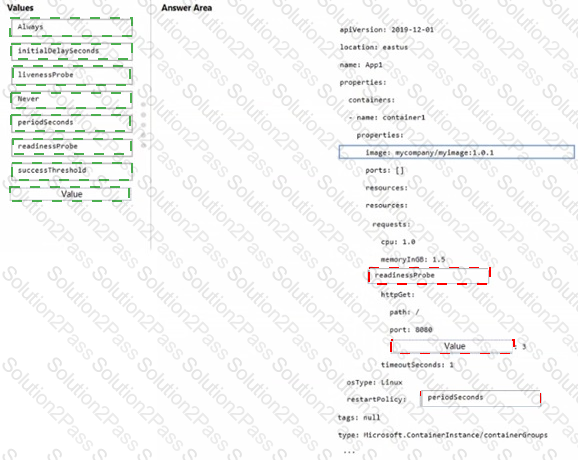This screenshot has height=460, width=578.
Task: Click the osType: Linux line
Action: pos(374,383)
